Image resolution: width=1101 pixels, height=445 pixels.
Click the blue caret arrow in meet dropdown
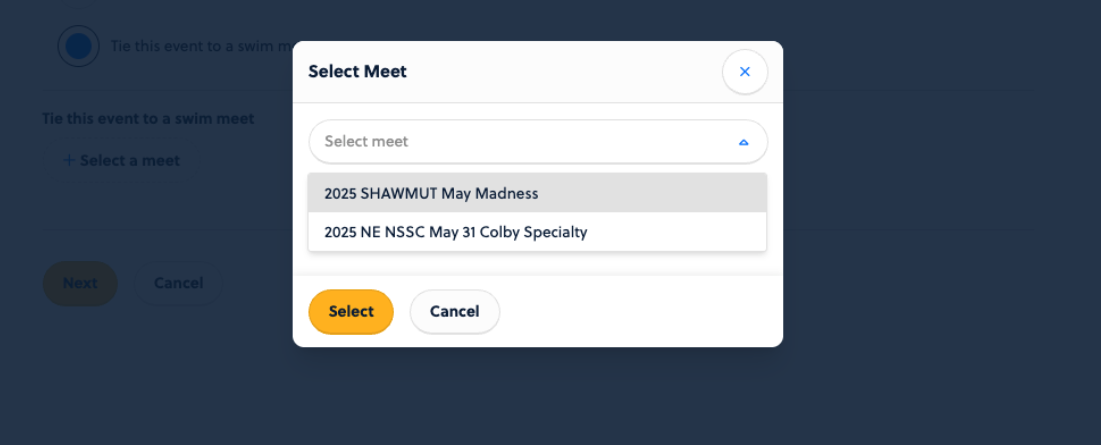tap(743, 142)
